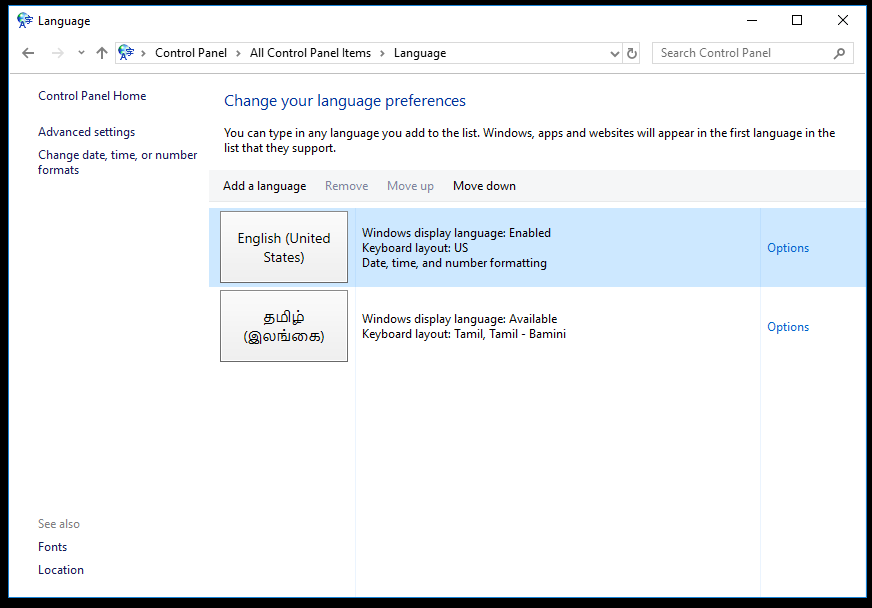Open Fonts from the See also section
The width and height of the screenshot is (872, 608).
[52, 546]
